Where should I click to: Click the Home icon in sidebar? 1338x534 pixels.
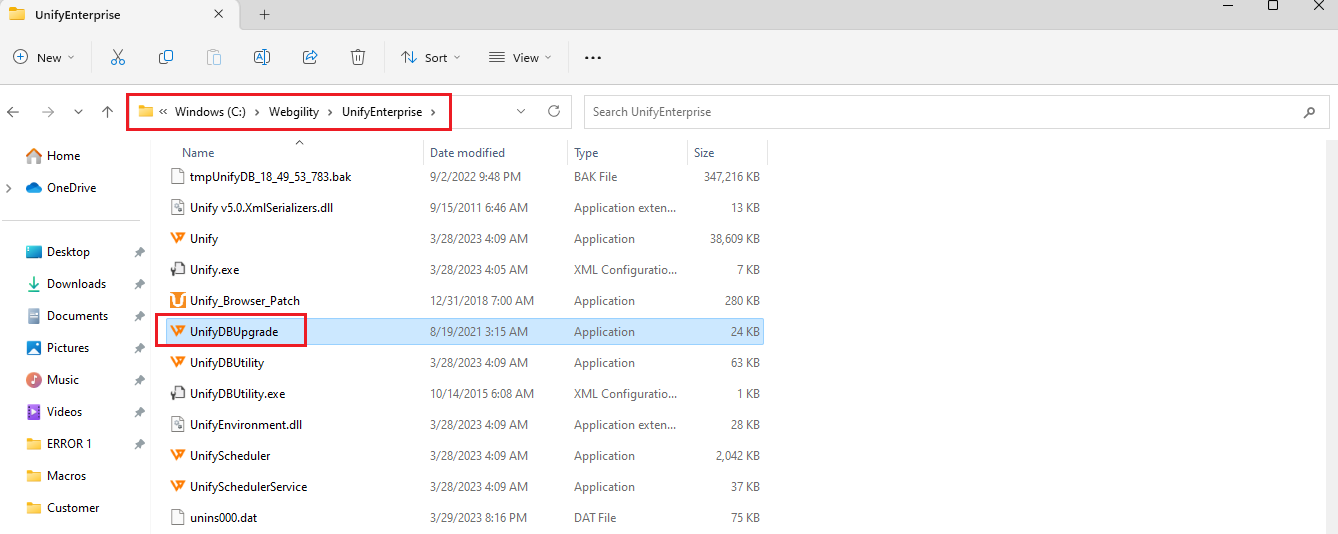[x=34, y=155]
